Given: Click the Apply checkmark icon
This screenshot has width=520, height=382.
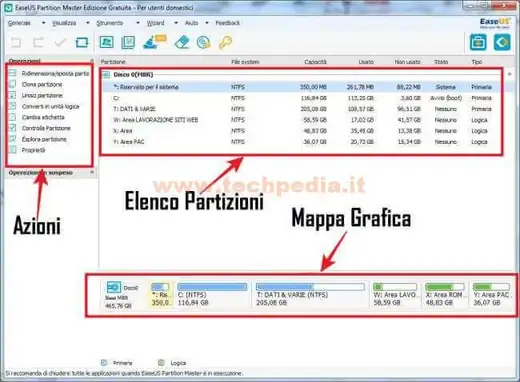Looking at the screenshot, I should 60,43.
